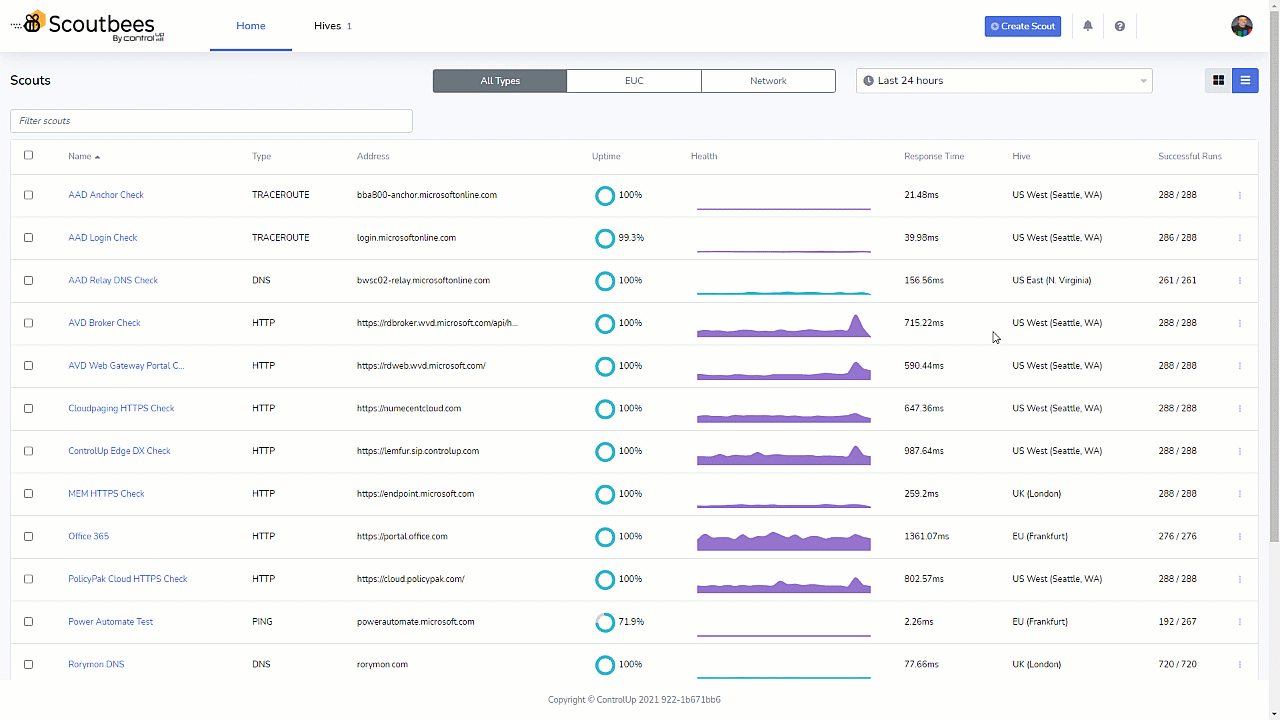
Task: Click uptime ring for MEM HTTPS Check
Action: point(605,494)
